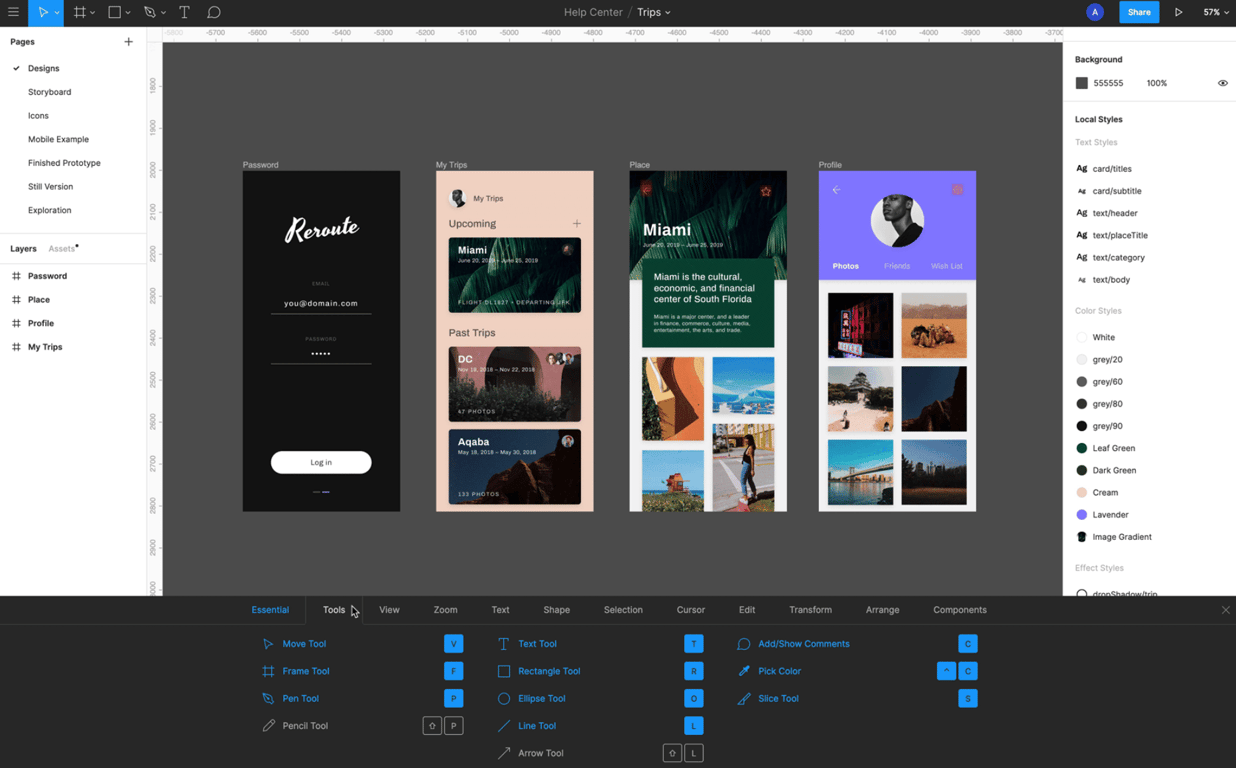The width and height of the screenshot is (1236, 768).
Task: Click the background color swatch 555555
Action: pos(1081,83)
